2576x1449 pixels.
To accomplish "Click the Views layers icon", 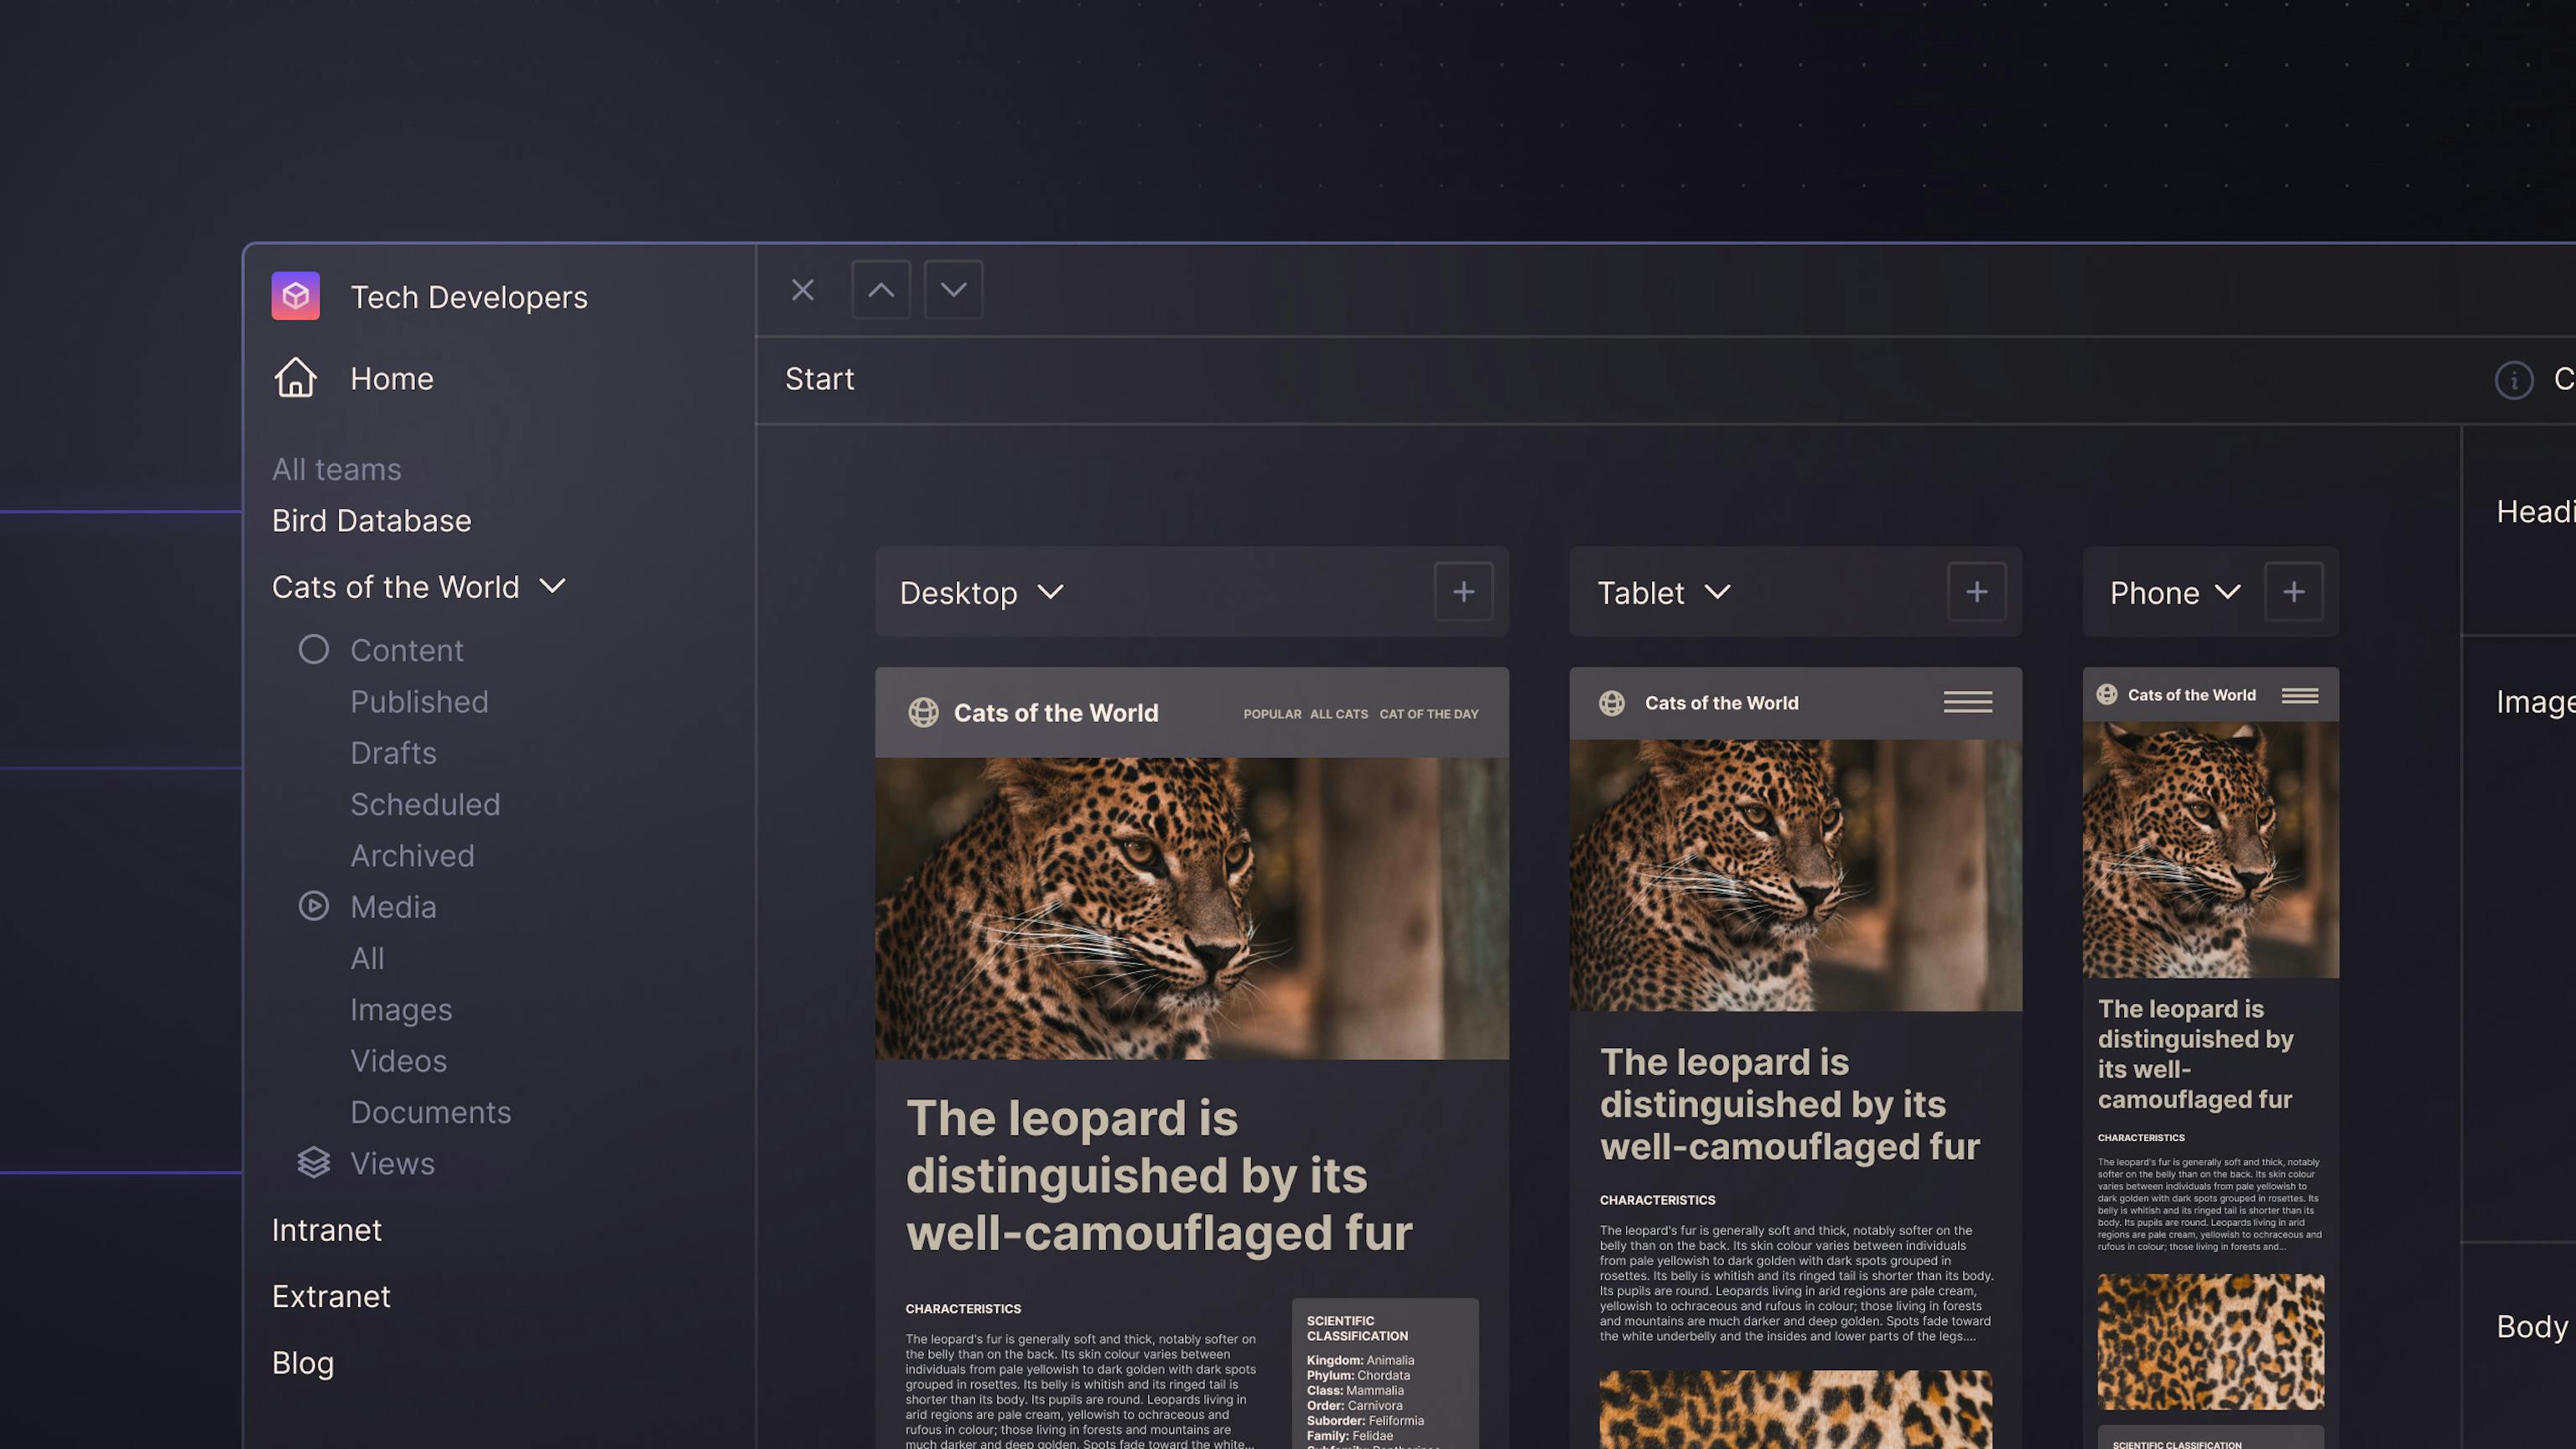I will click(313, 1162).
